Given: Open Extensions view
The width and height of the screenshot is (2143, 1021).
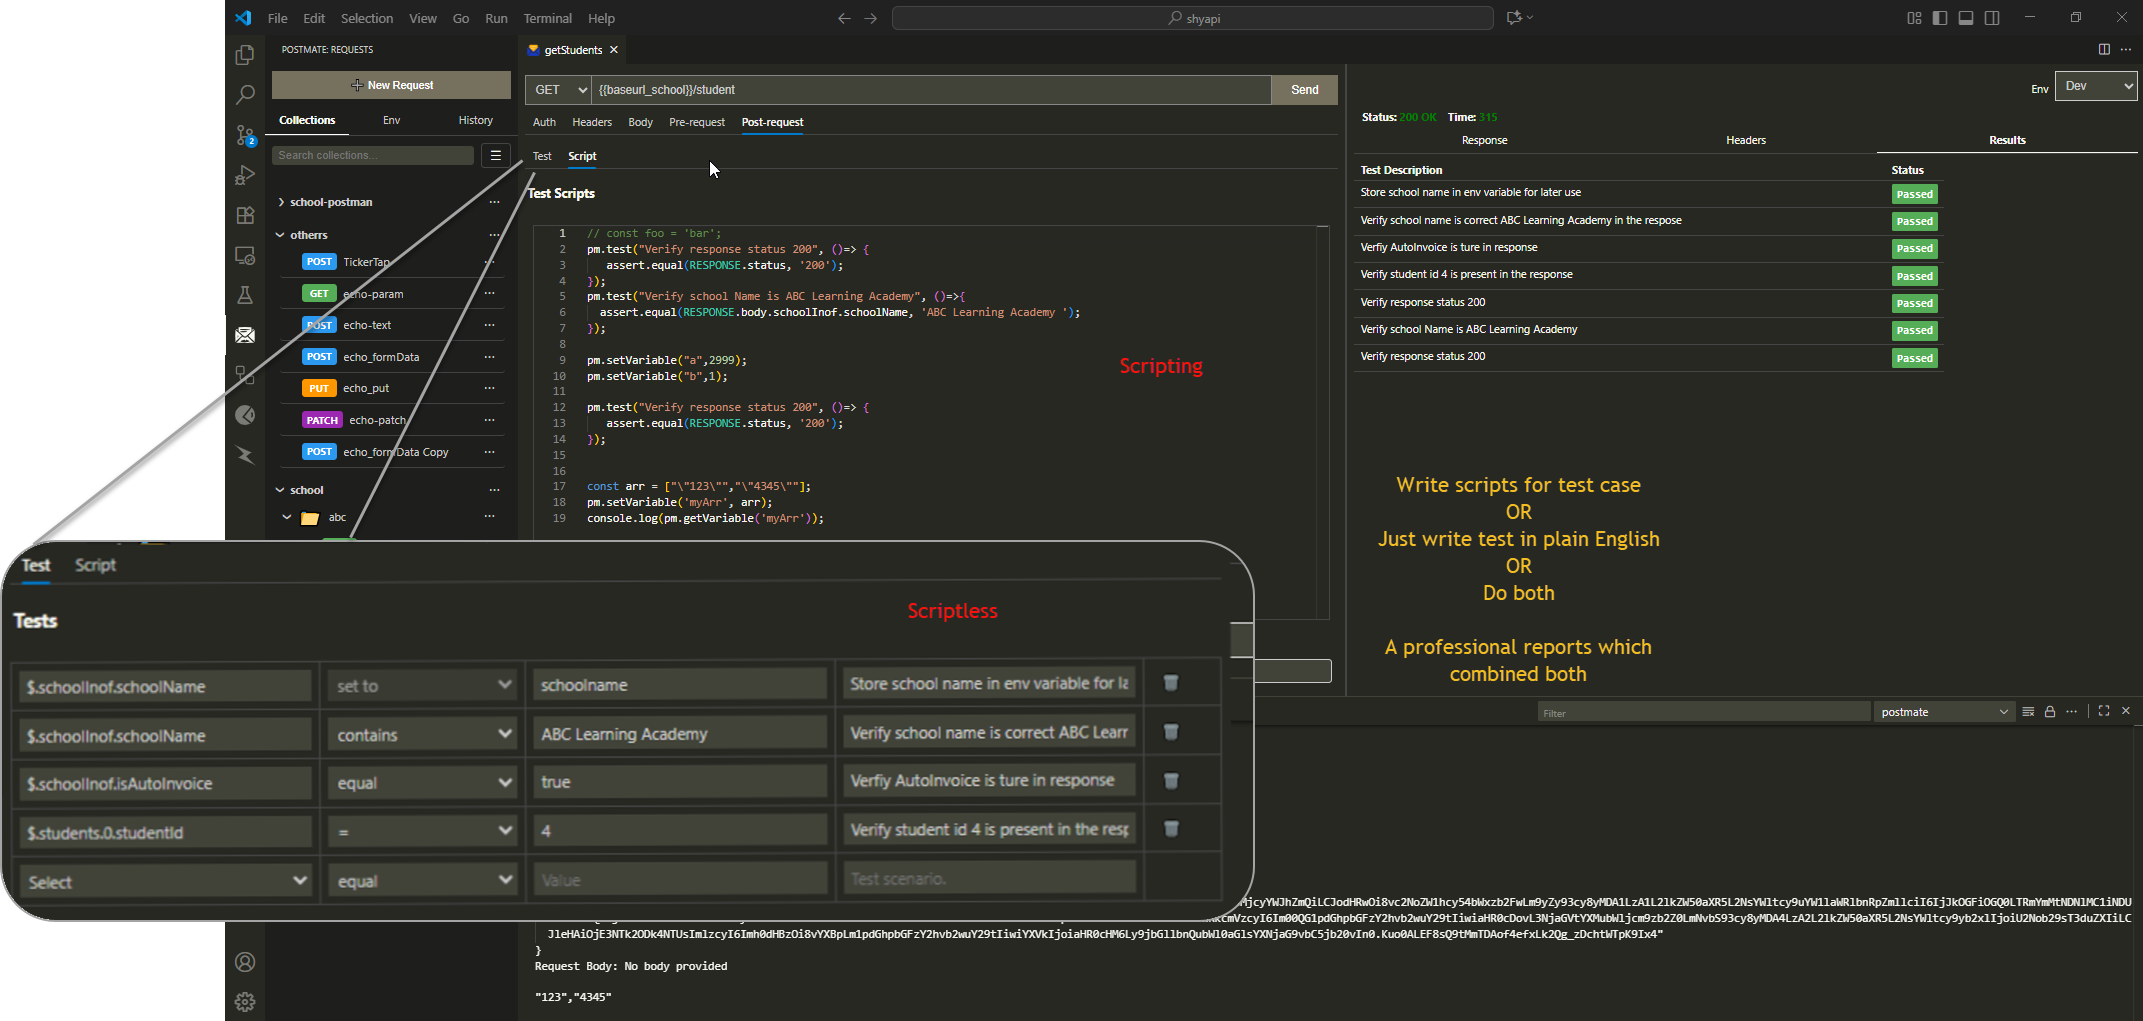Looking at the screenshot, I should coord(245,215).
